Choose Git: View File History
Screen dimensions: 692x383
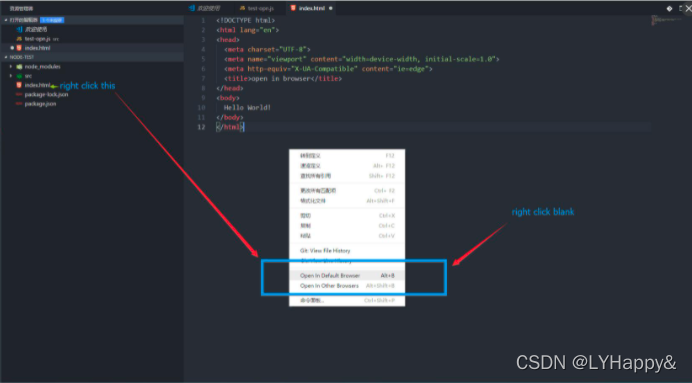(x=347, y=251)
